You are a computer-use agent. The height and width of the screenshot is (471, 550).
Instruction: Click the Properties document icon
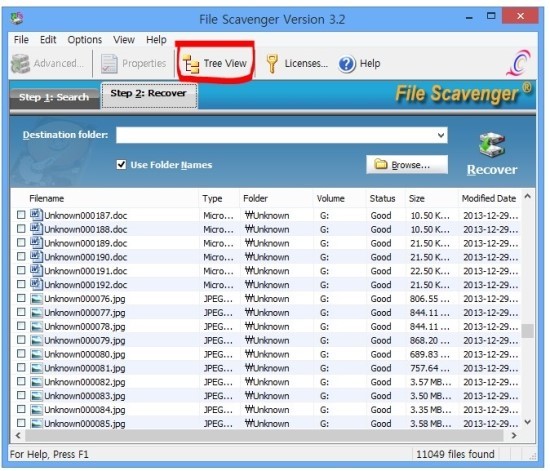click(x=109, y=63)
